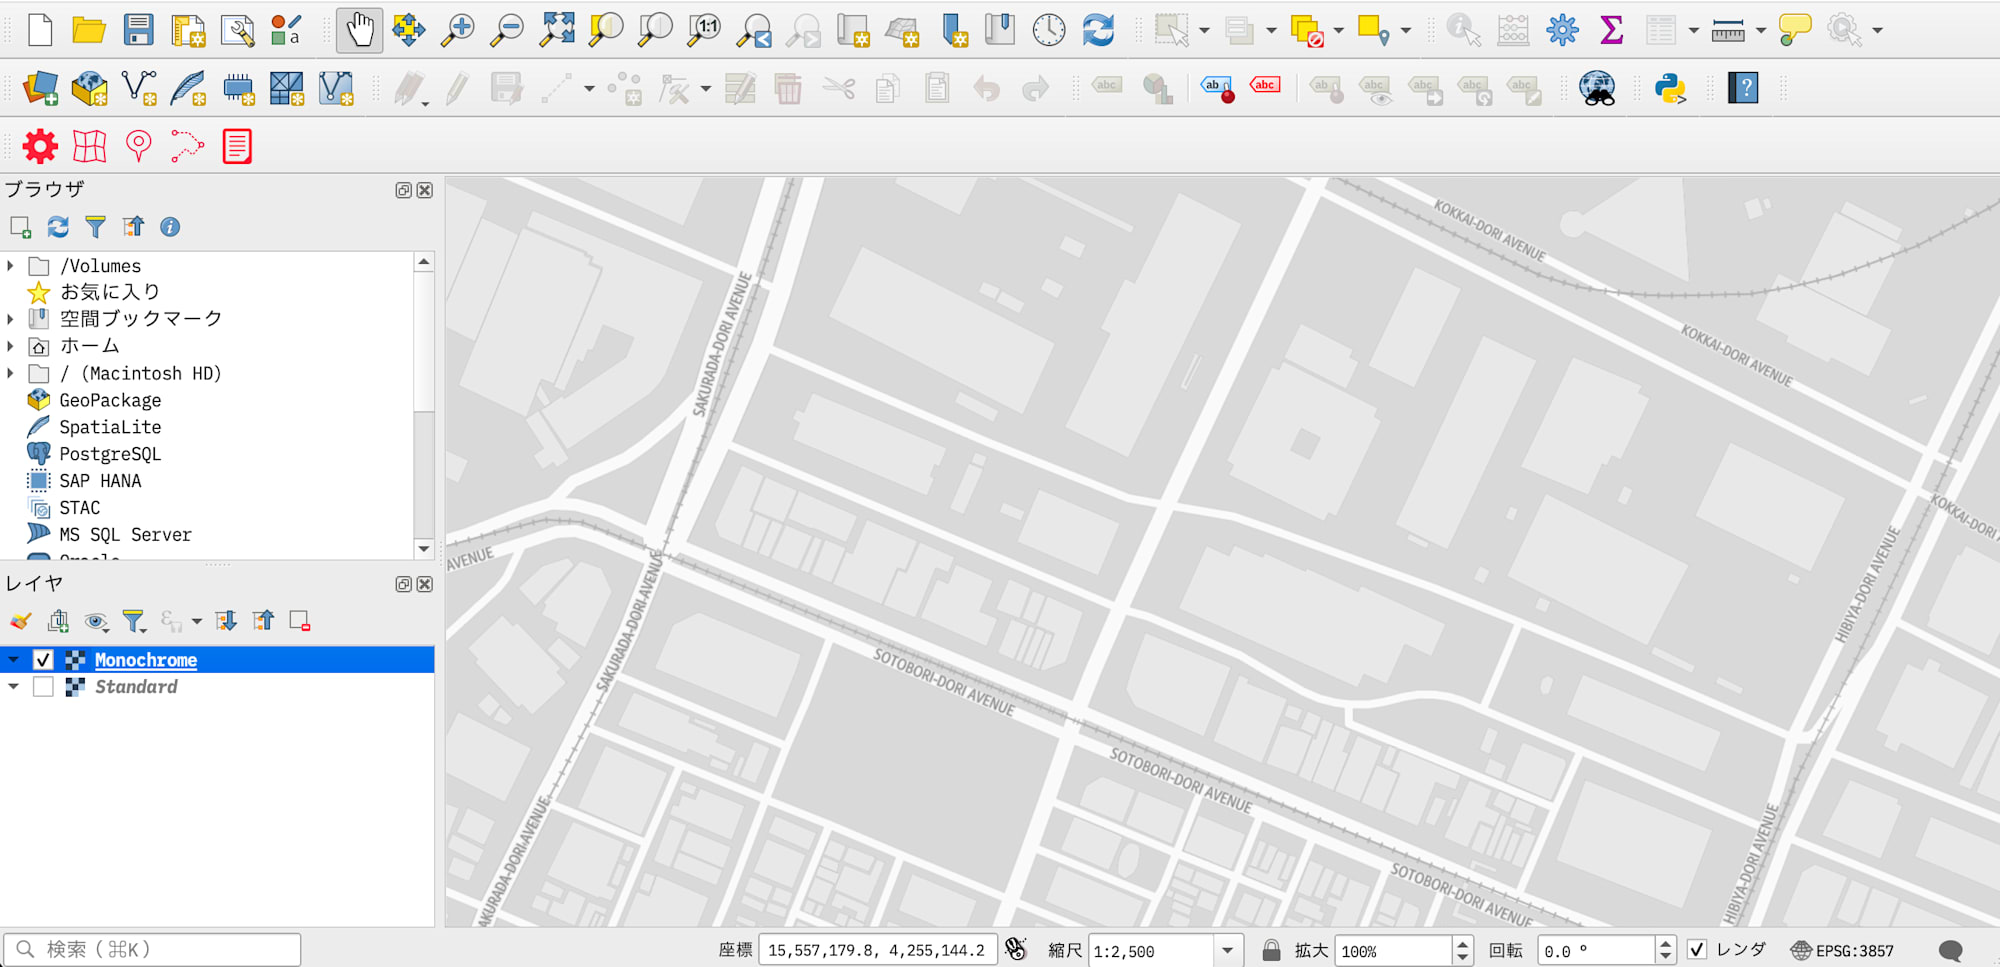Click the Zoom Full extent icon
This screenshot has width=2000, height=967.
(x=556, y=30)
